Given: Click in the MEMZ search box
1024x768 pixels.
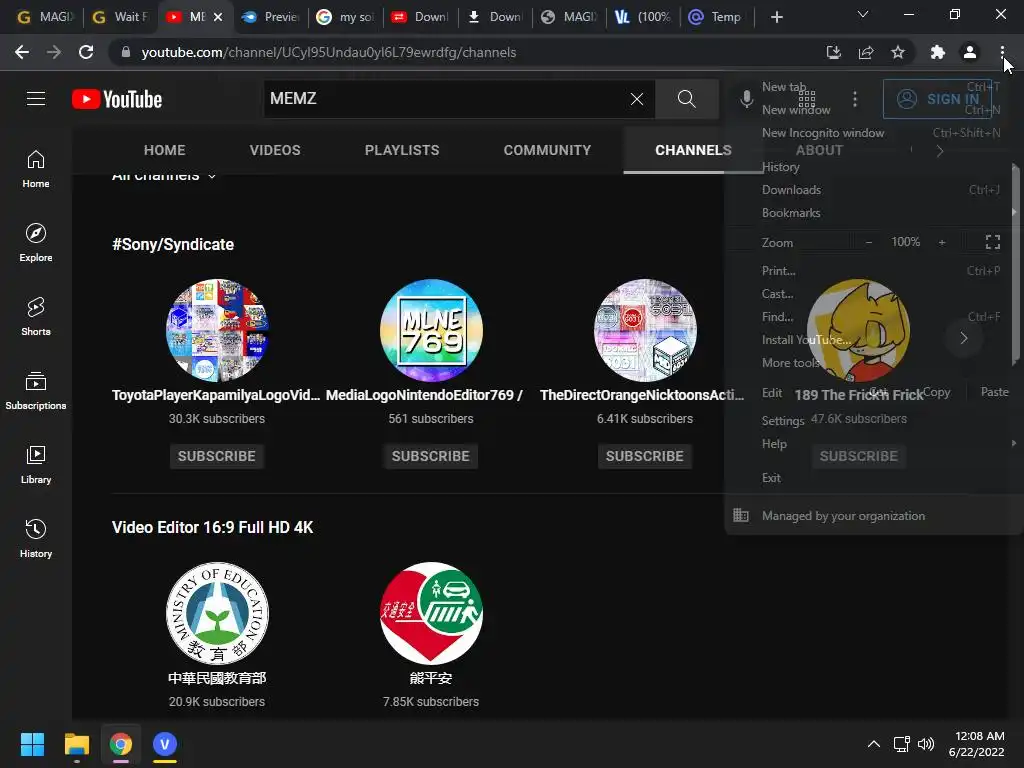Looking at the screenshot, I should [x=444, y=99].
